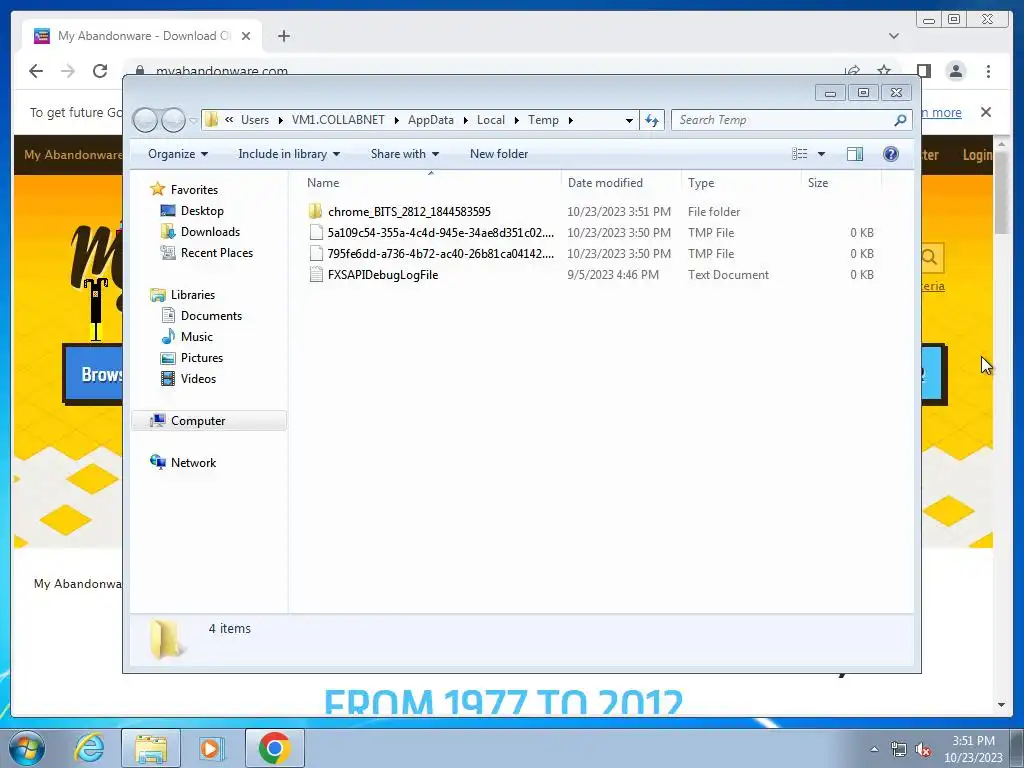
Task: Show the preview pane icon
Action: point(854,154)
